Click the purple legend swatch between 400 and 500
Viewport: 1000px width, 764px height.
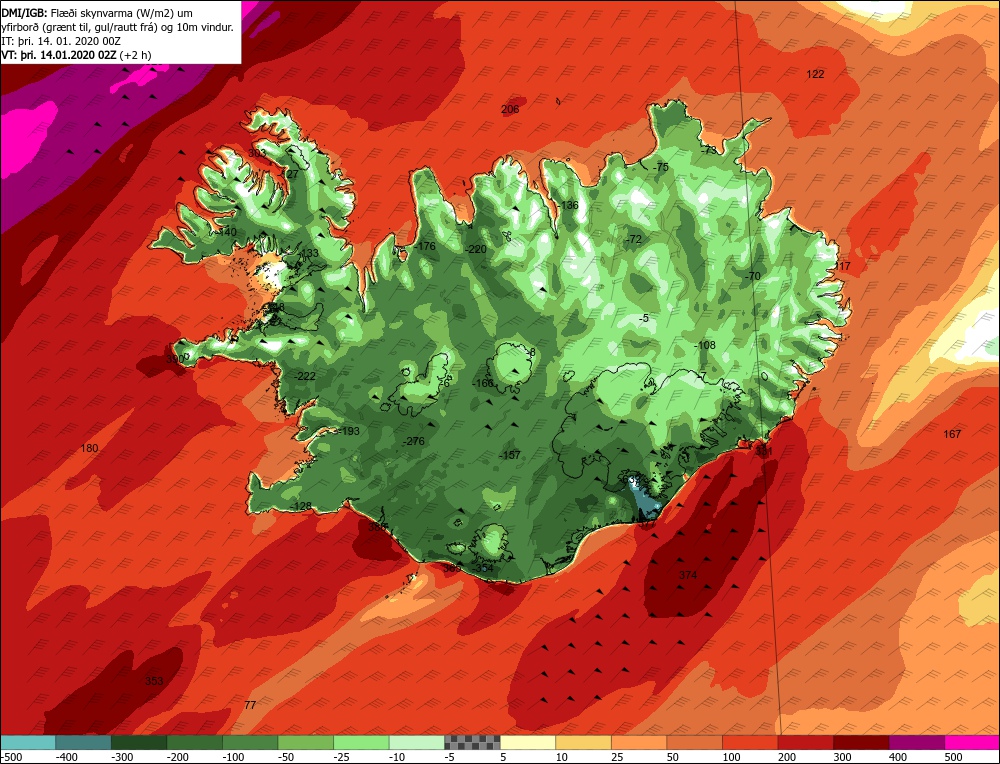point(916,742)
